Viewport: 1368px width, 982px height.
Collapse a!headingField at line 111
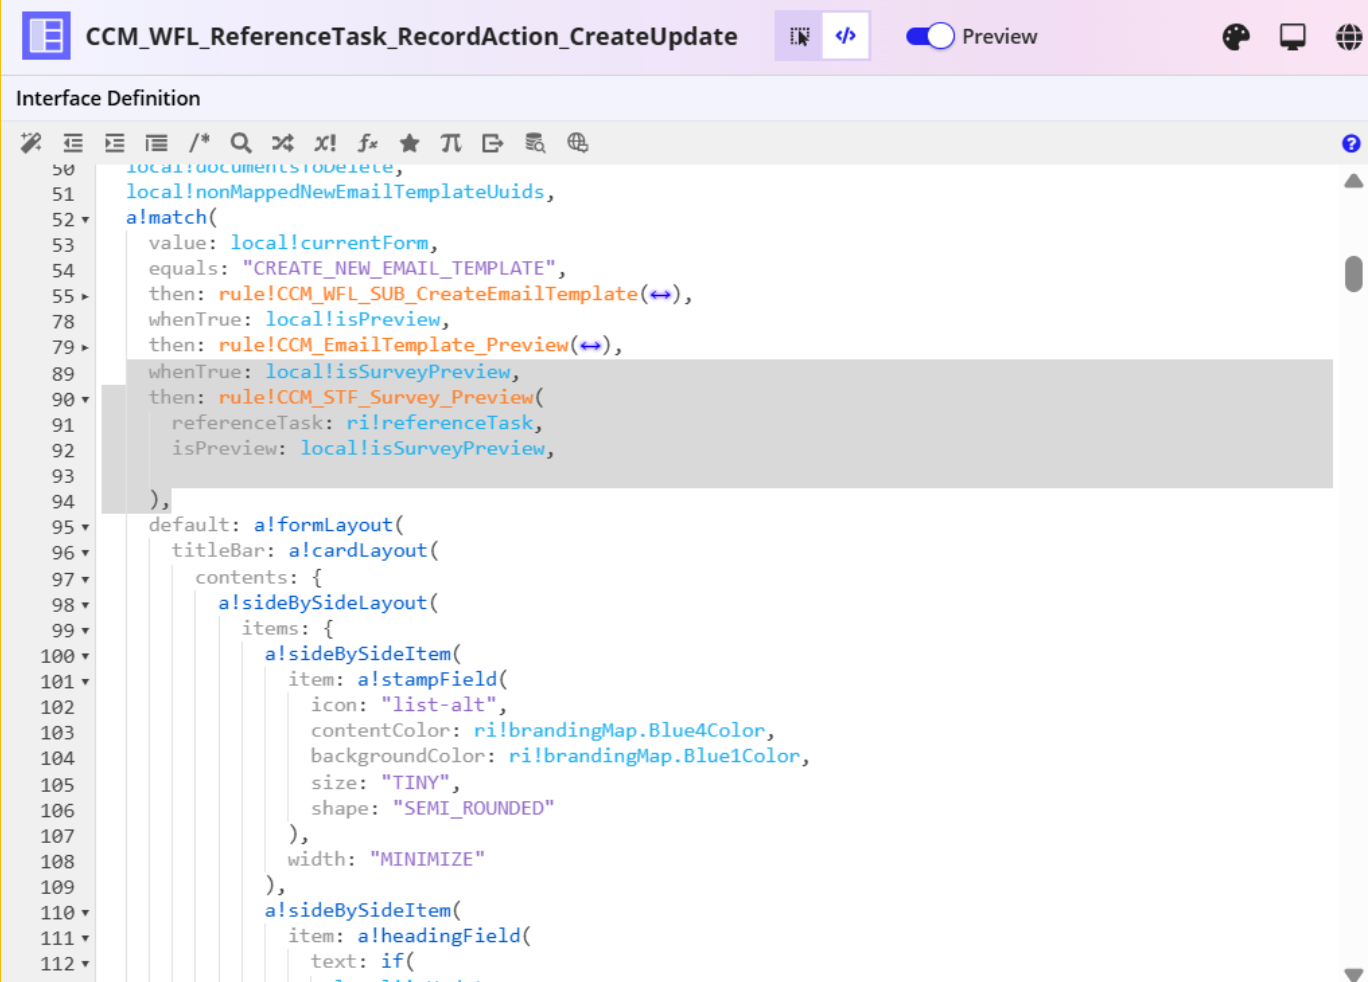85,939
